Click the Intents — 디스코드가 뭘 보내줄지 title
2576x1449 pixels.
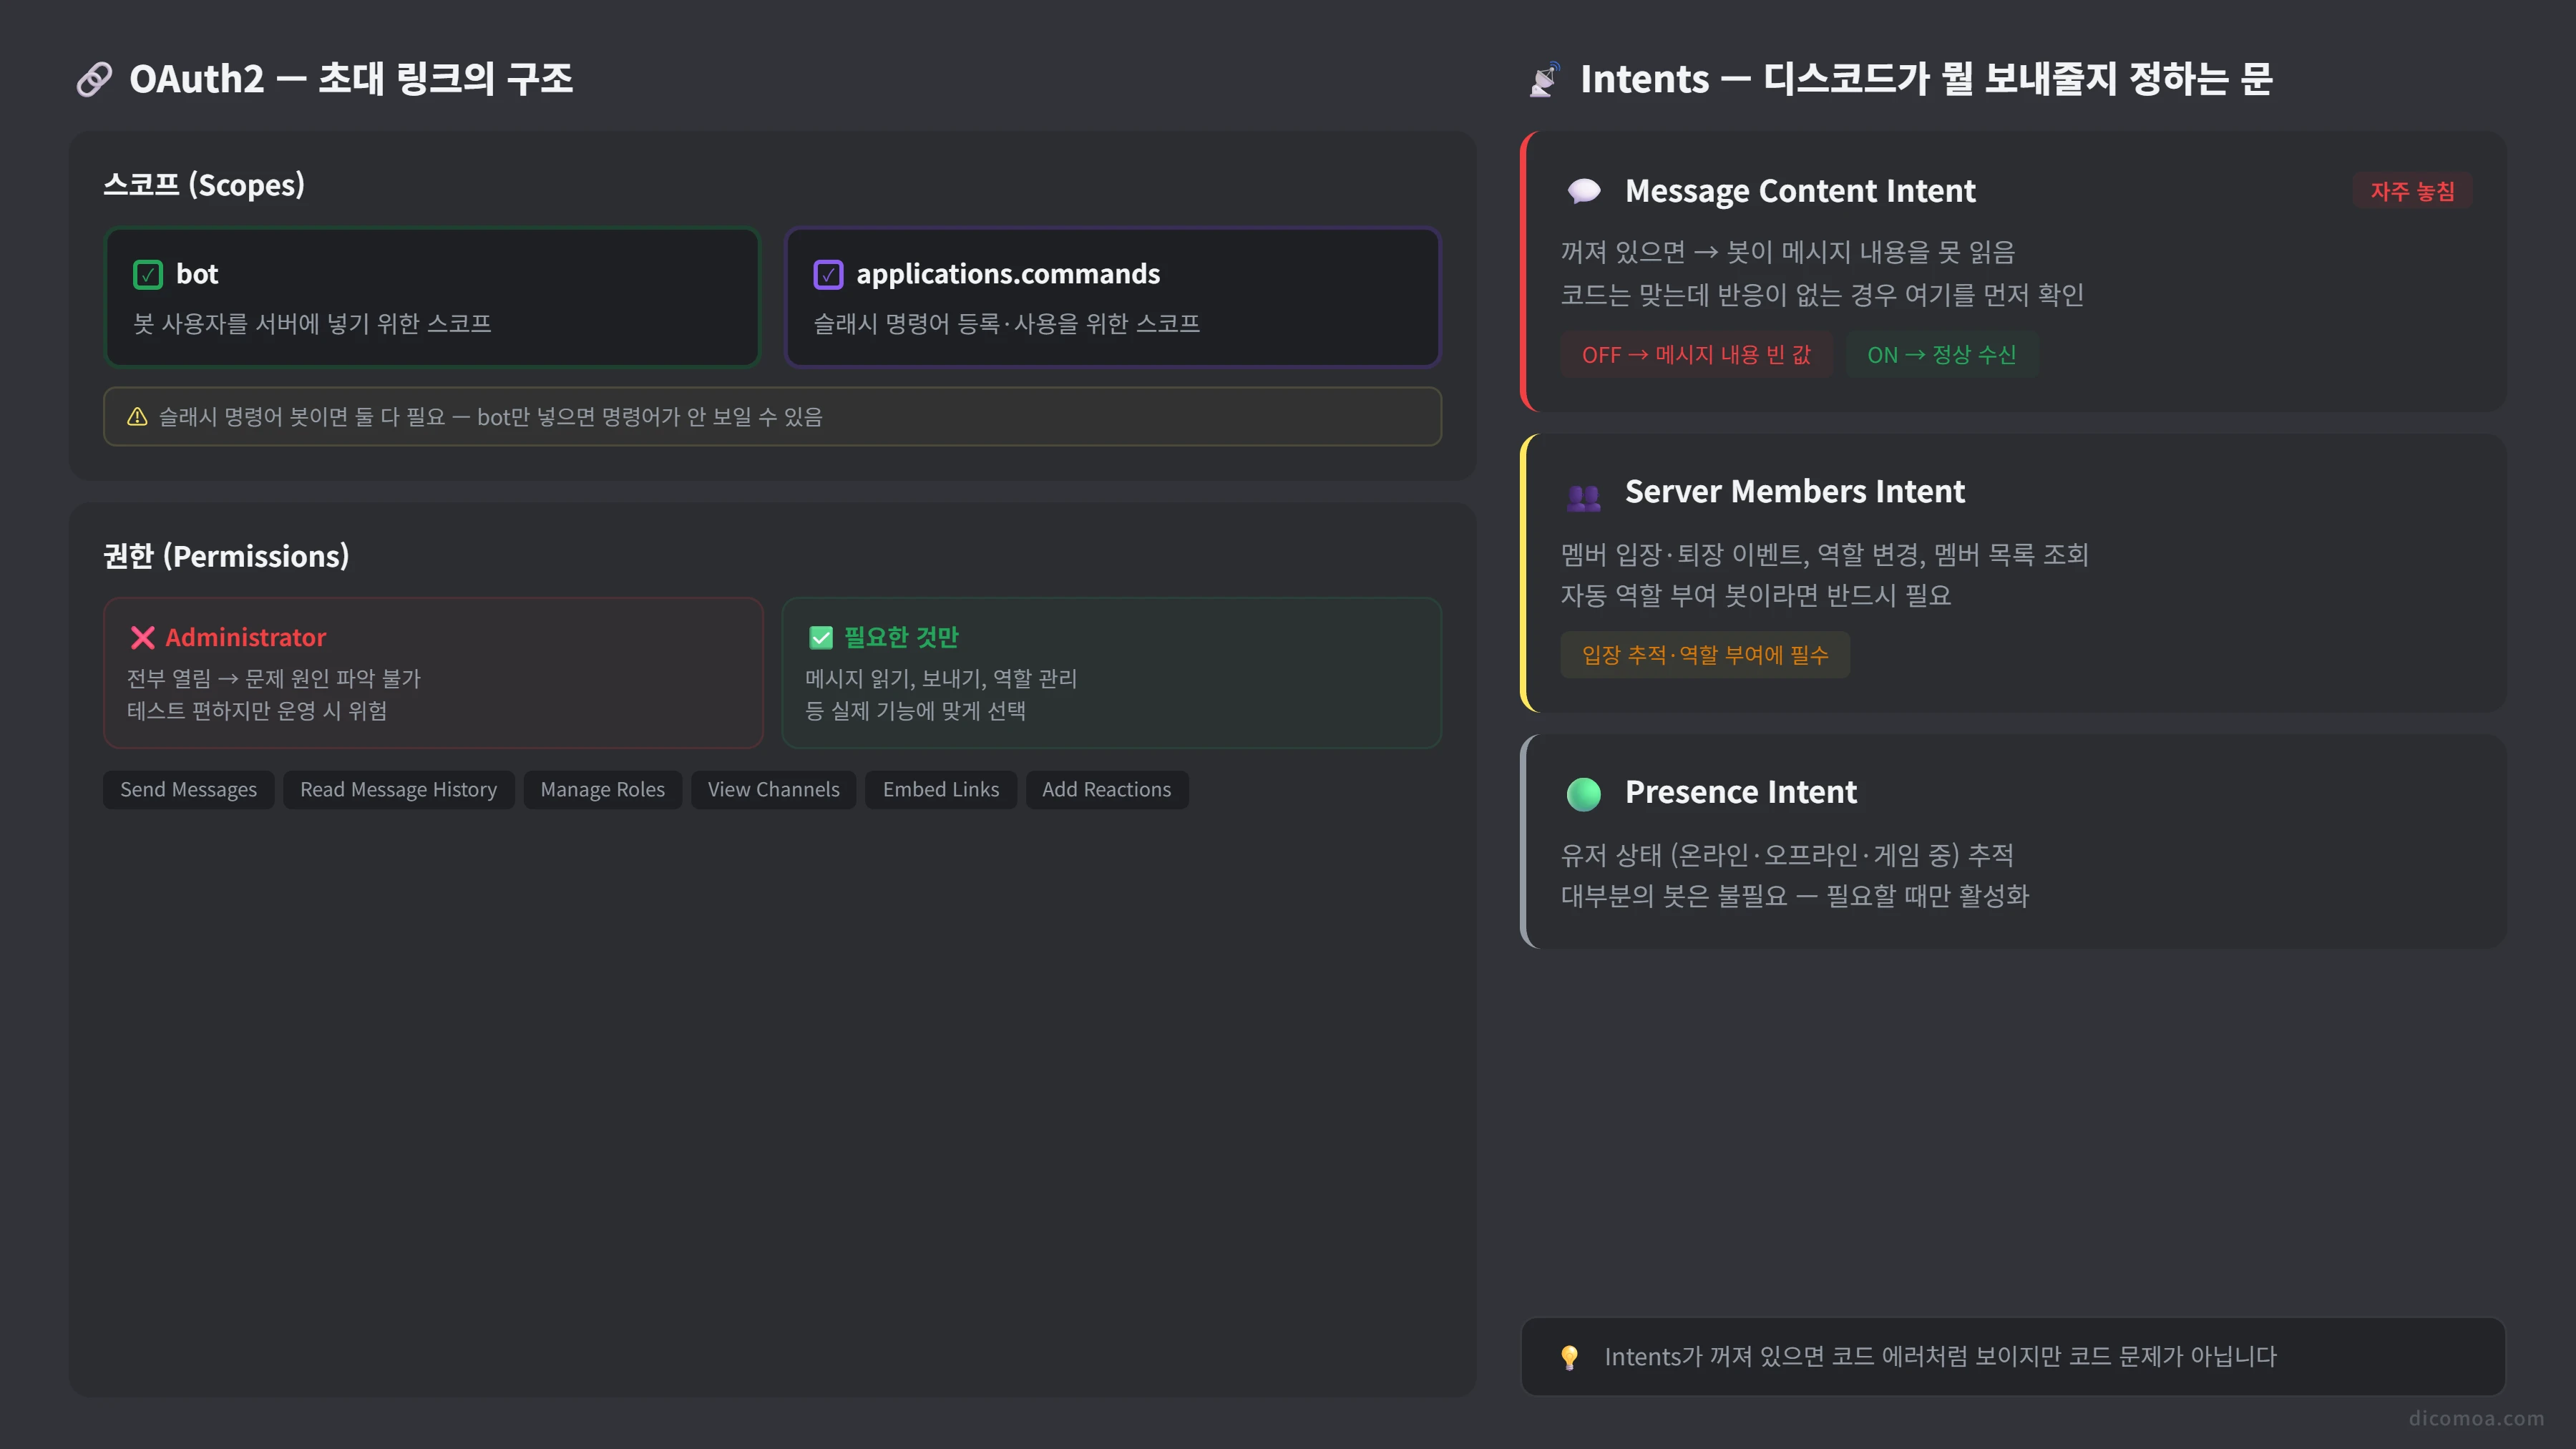[x=1926, y=79]
